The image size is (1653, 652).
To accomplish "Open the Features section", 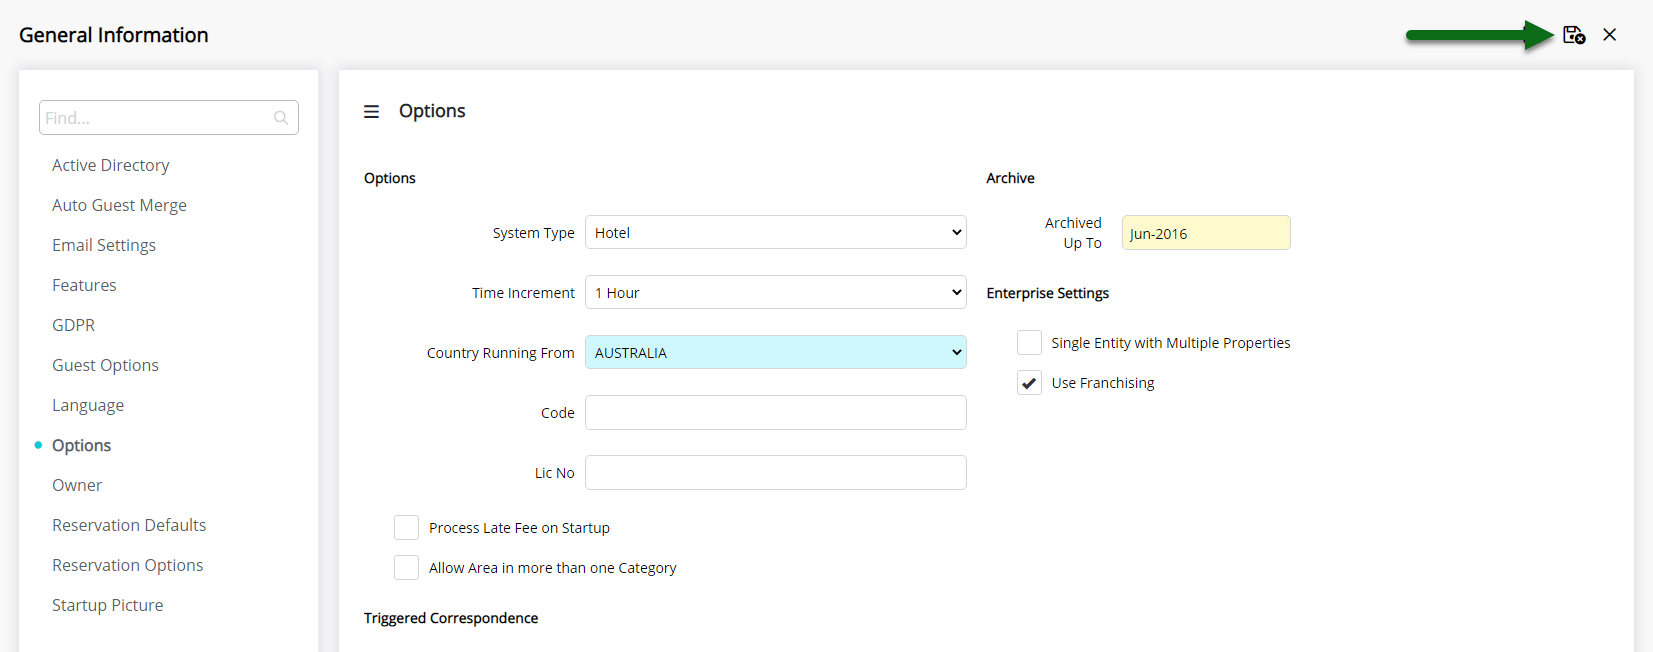I will pos(84,285).
